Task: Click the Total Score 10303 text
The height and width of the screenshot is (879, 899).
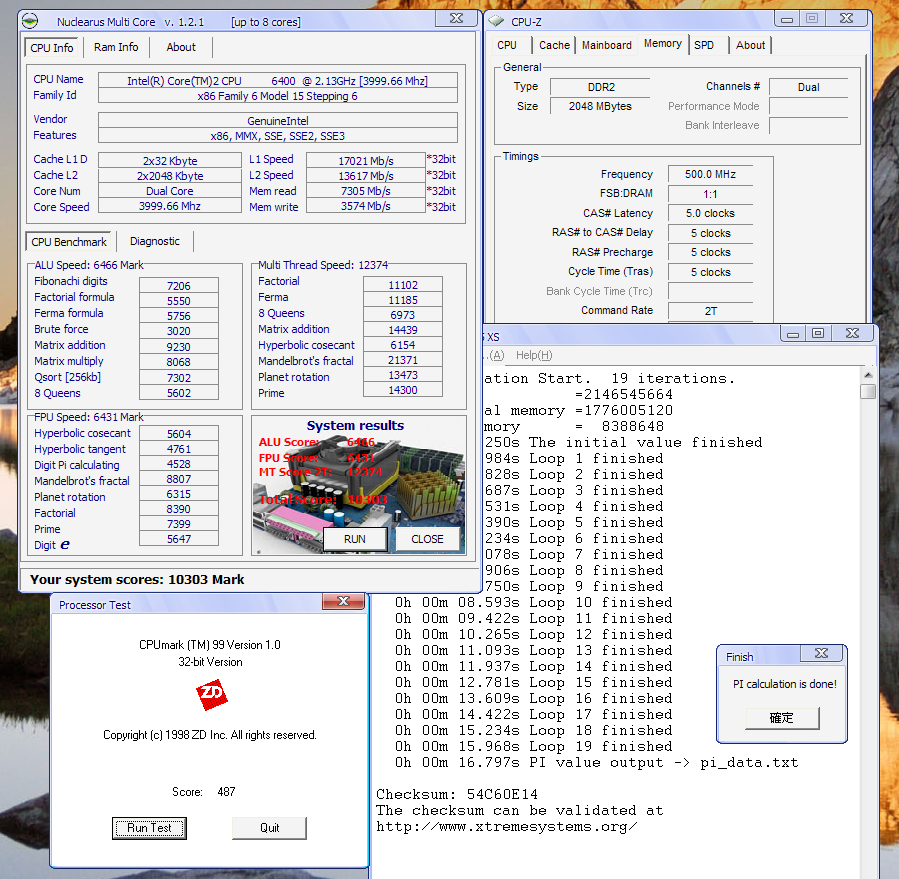Action: pyautogui.click(x=323, y=499)
